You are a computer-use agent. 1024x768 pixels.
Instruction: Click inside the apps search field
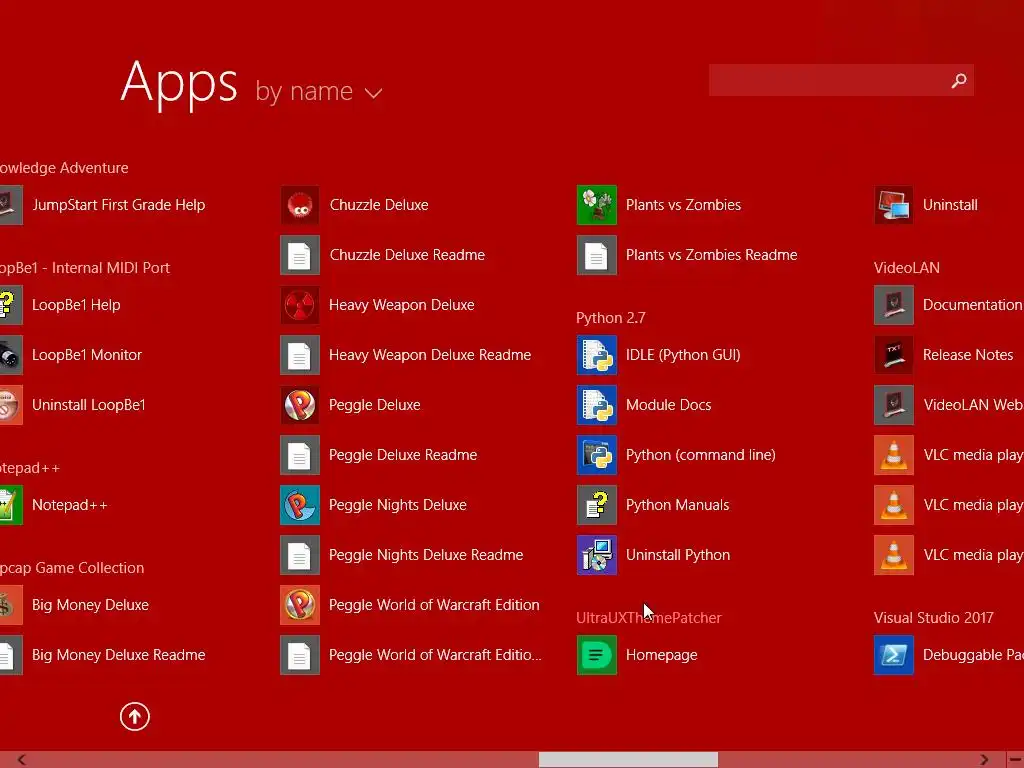coord(841,80)
